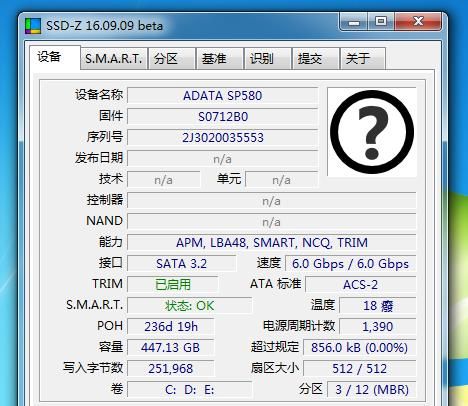The height and width of the screenshot is (406, 468).
Task: Click the ACS-2 ATA standard value
Action: coord(360,285)
